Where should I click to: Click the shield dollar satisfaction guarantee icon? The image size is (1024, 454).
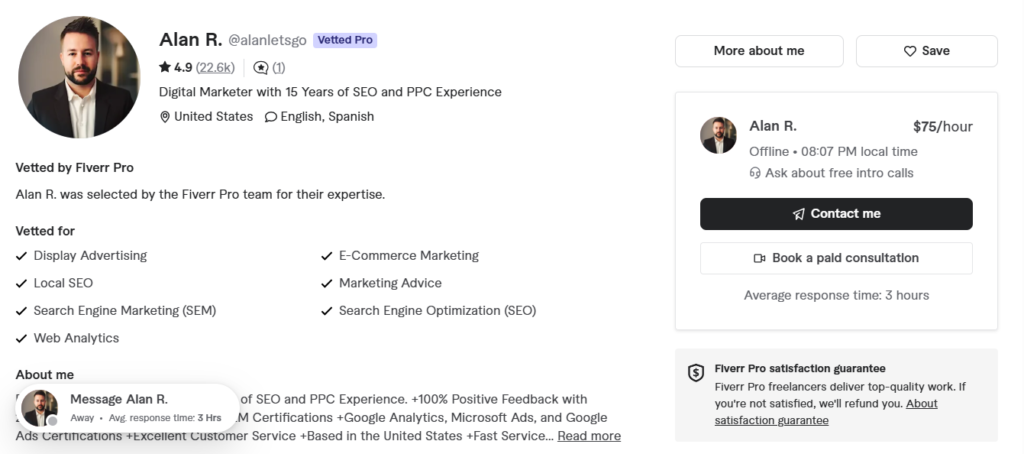(696, 373)
